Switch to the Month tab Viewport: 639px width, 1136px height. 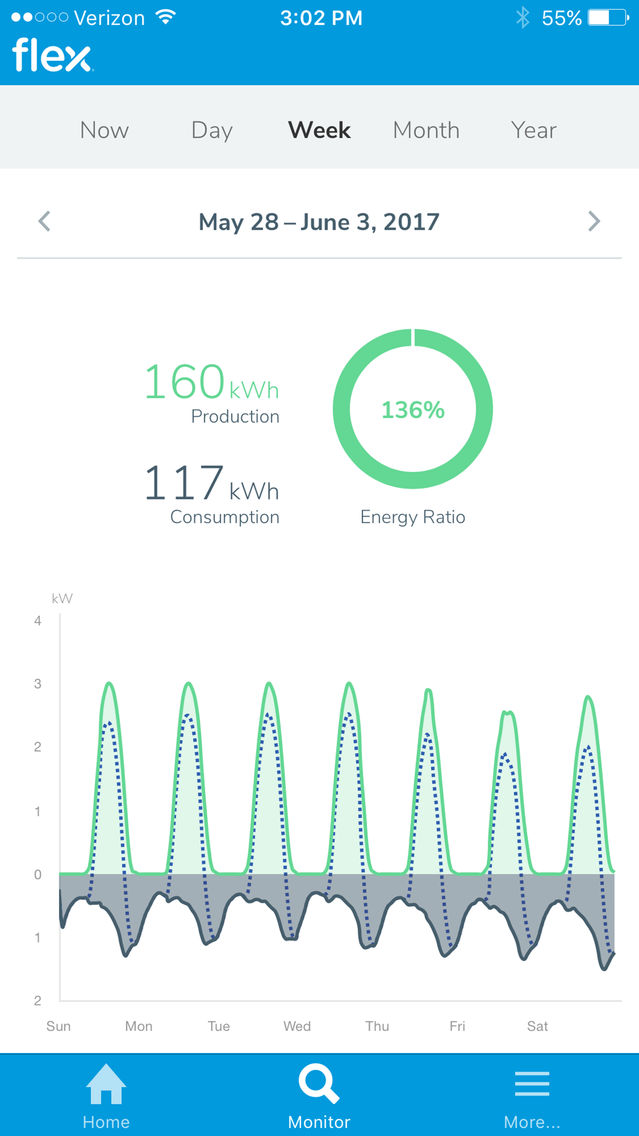point(426,130)
